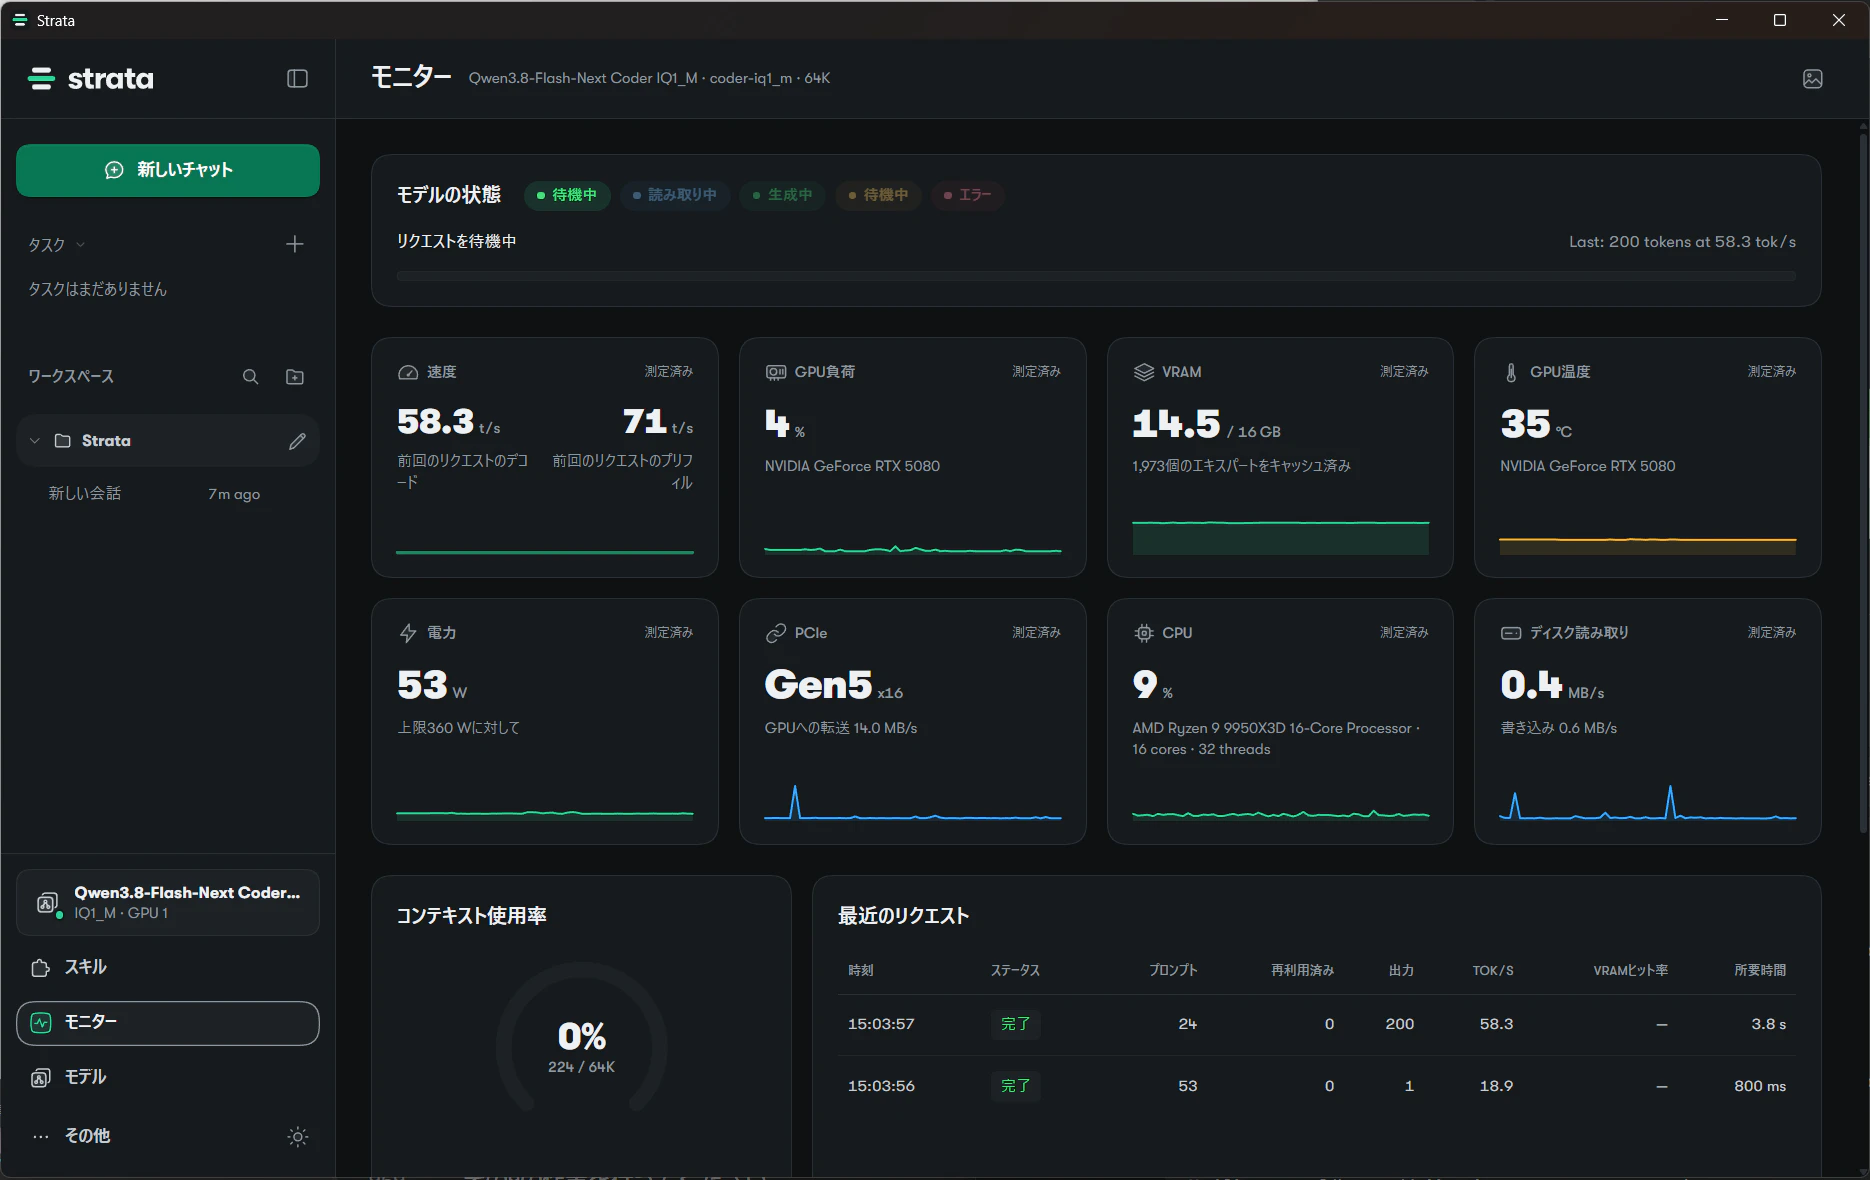Click the GPU icon on the GPU負荷 card
This screenshot has height=1180, width=1870.
776,372
